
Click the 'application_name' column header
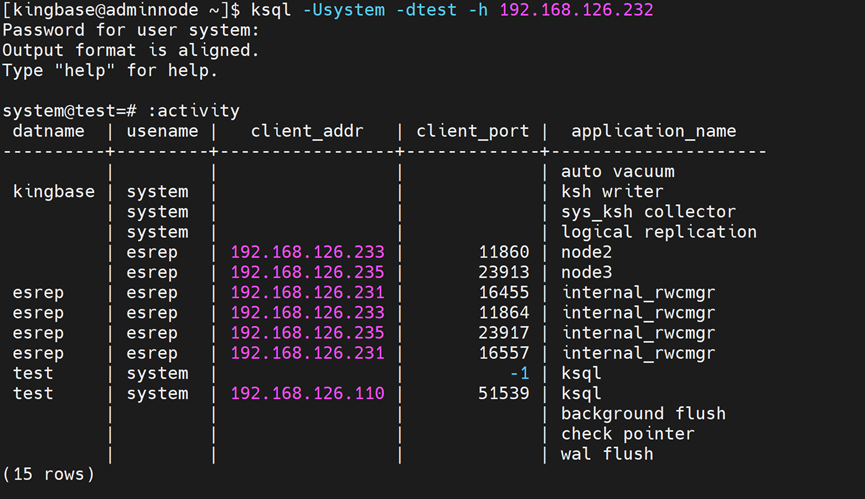coord(654,131)
